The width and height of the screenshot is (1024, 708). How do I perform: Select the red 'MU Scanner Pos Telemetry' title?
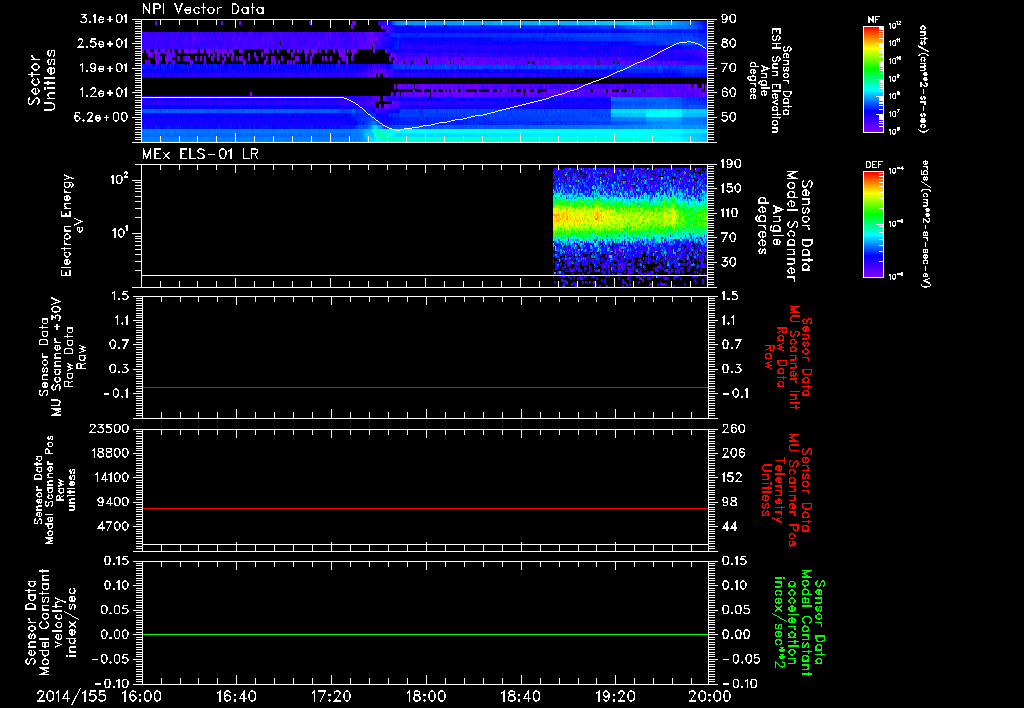[x=786, y=491]
